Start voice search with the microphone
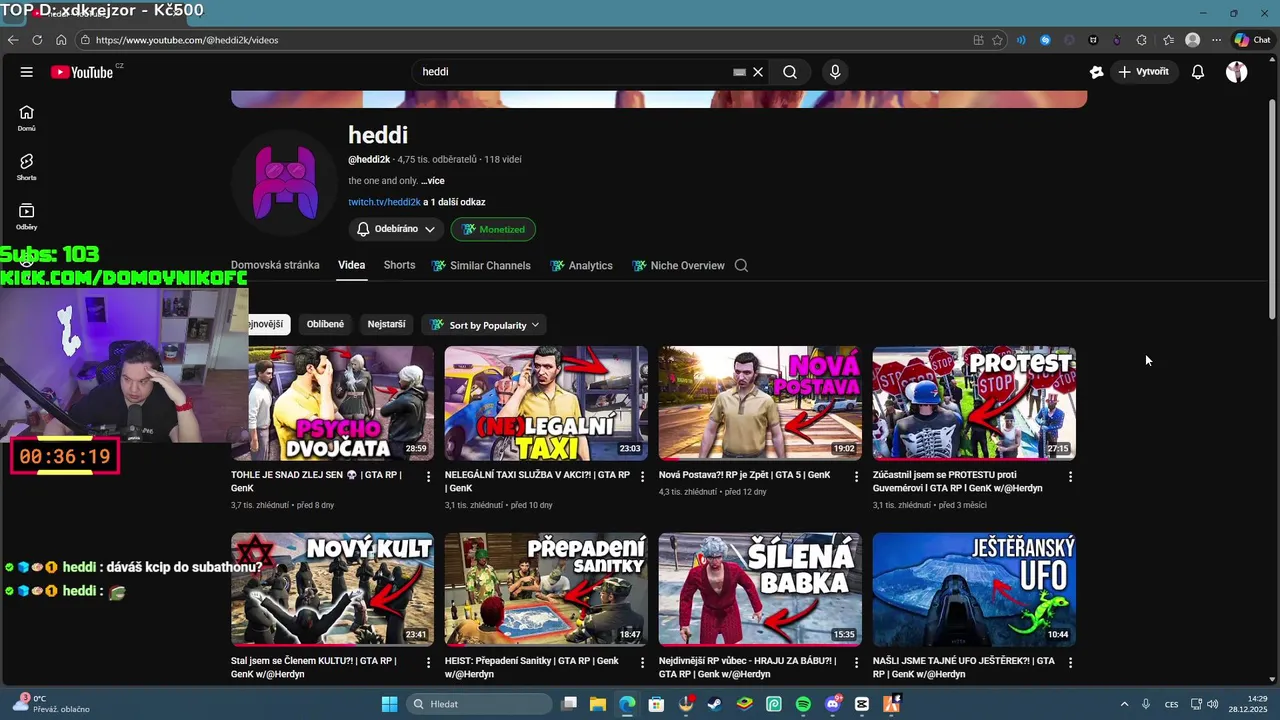Screen dimensions: 1280x720 pyautogui.click(x=835, y=72)
